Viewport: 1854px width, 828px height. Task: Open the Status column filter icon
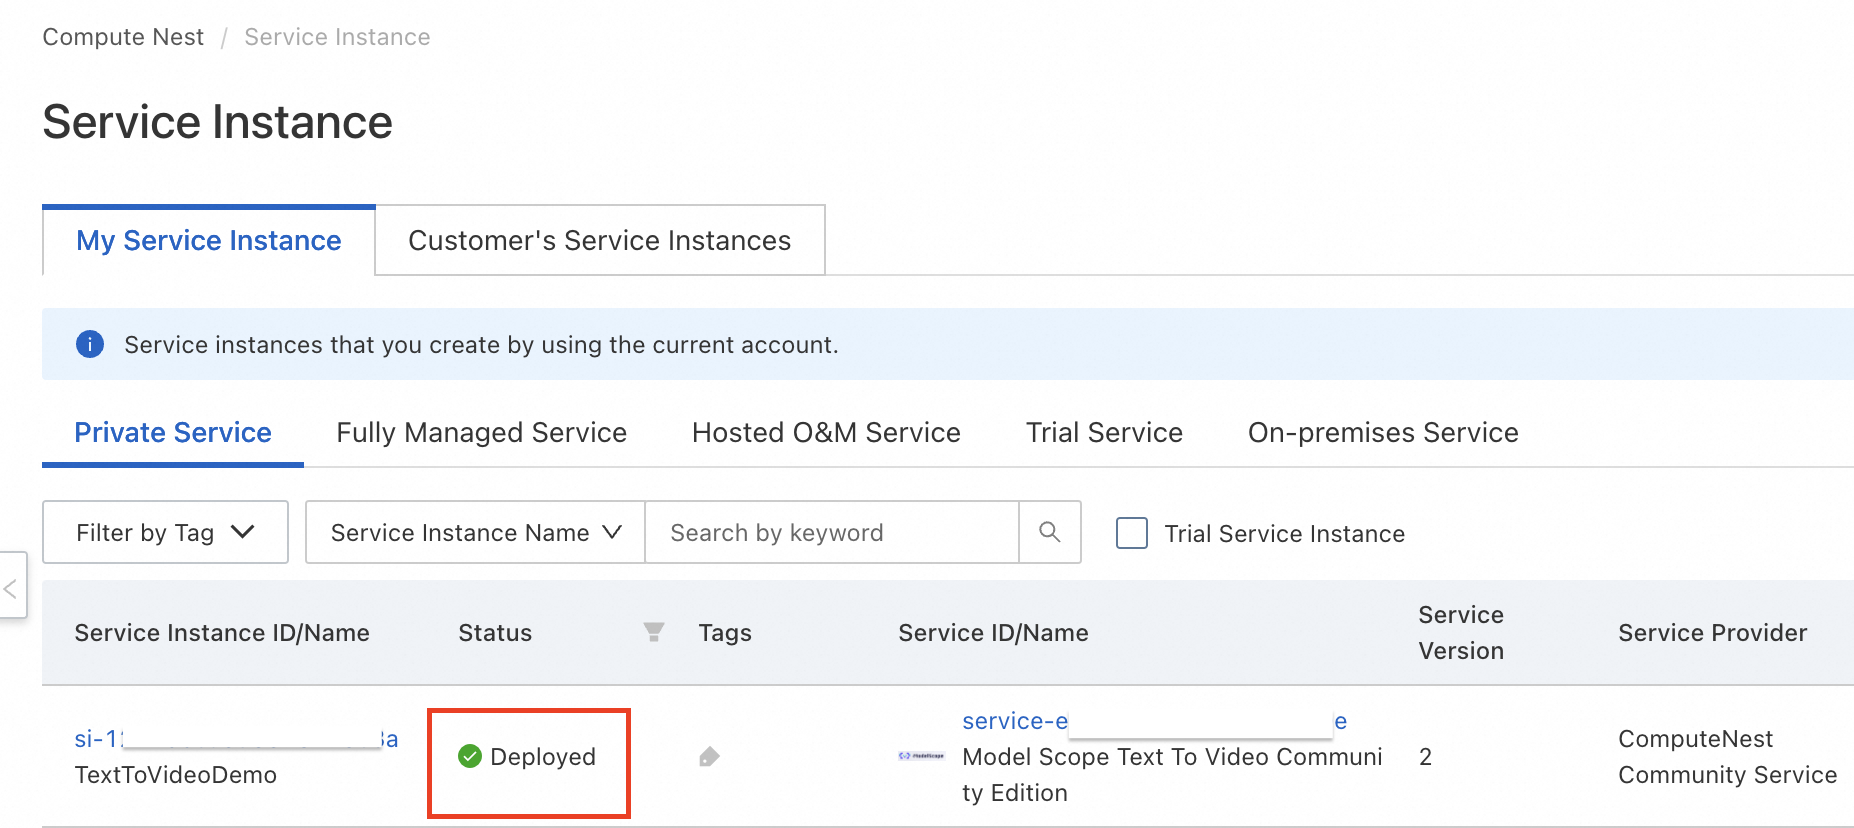654,632
